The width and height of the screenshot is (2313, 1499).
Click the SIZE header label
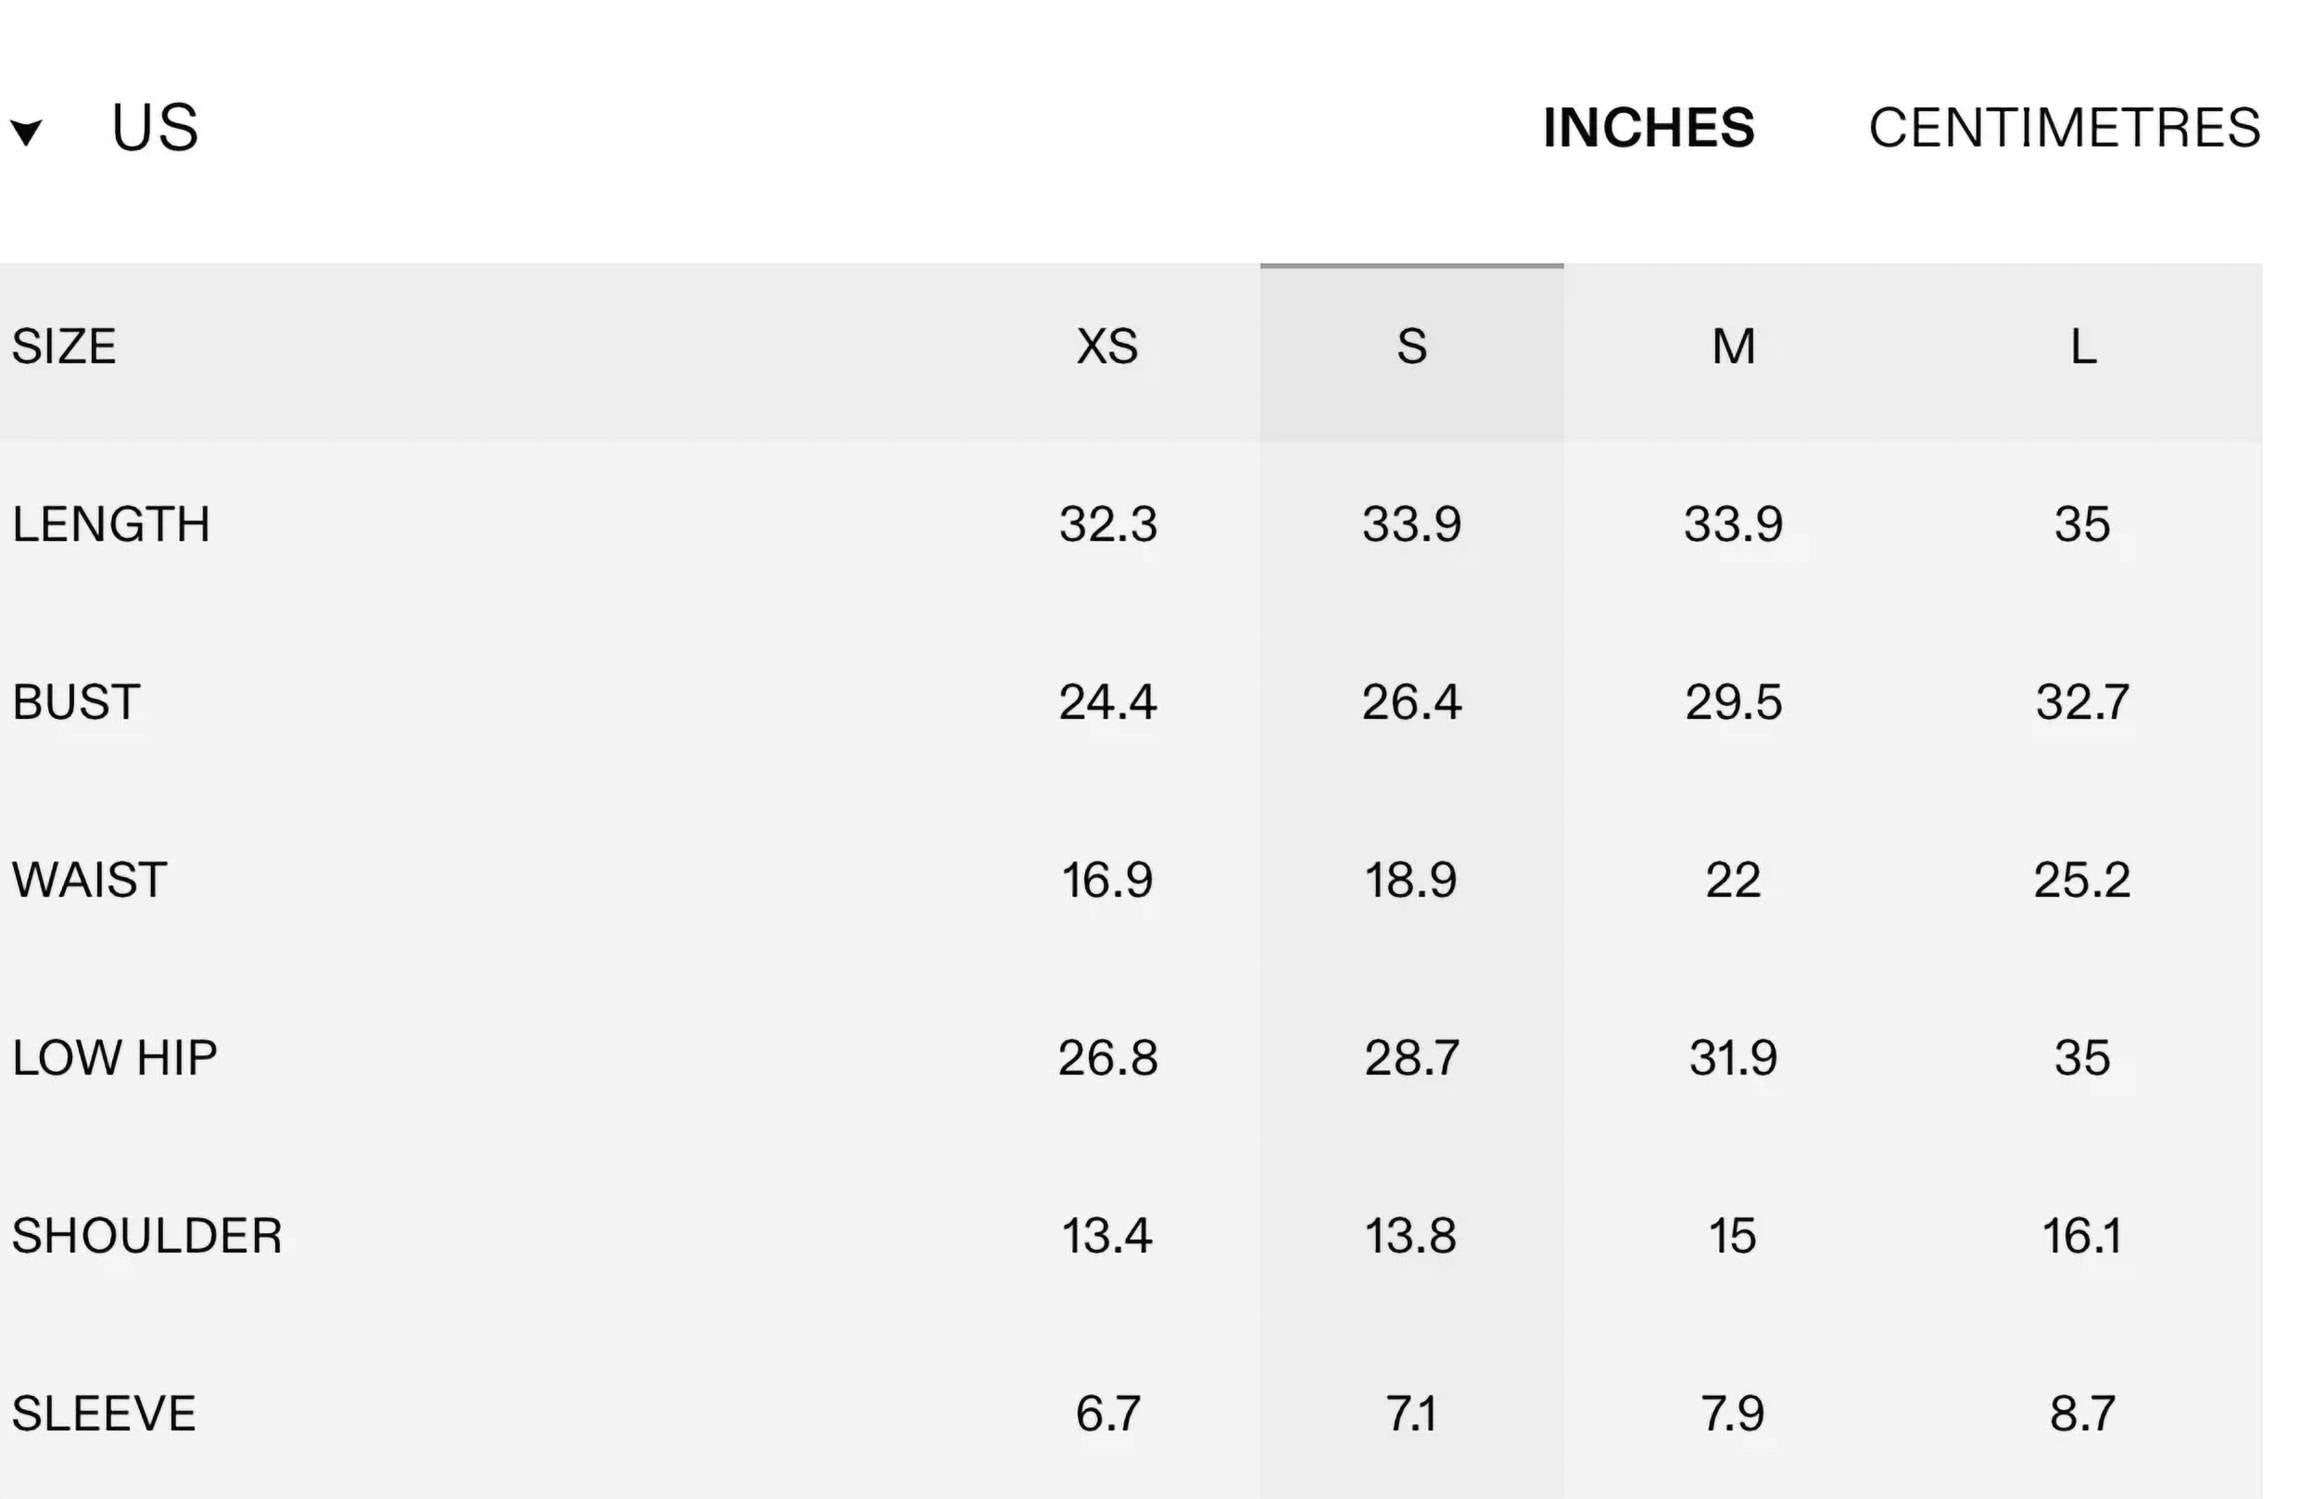pos(64,347)
